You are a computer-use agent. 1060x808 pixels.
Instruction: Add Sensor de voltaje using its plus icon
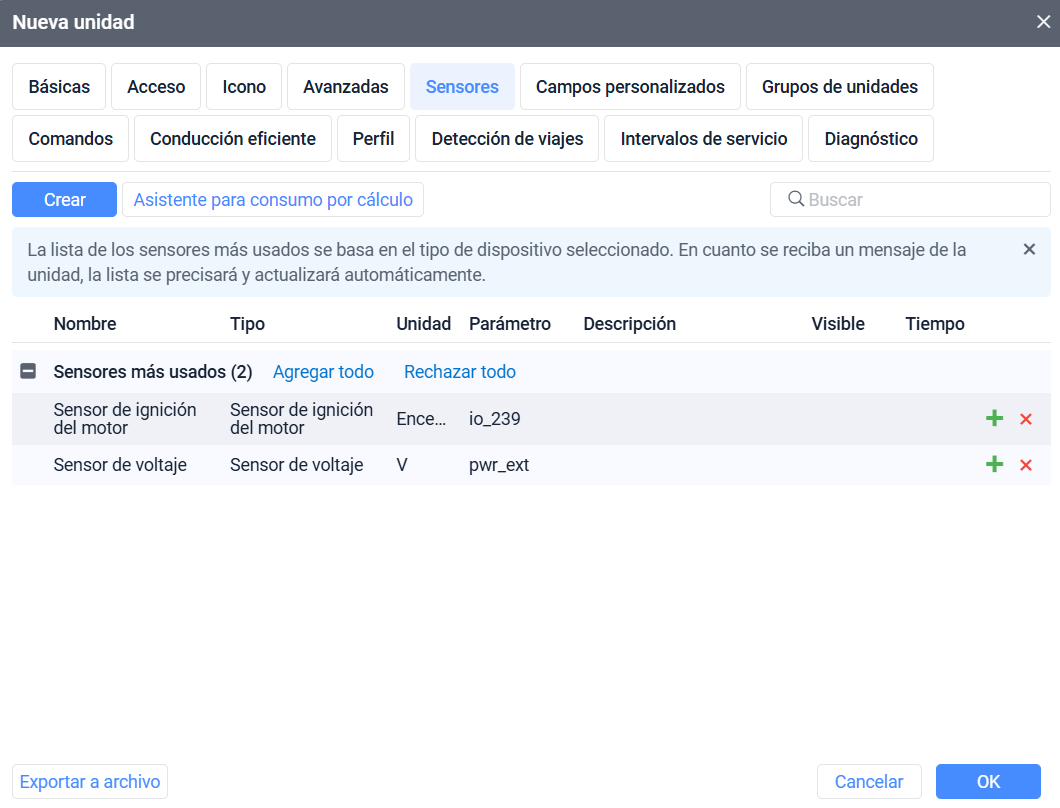point(994,464)
